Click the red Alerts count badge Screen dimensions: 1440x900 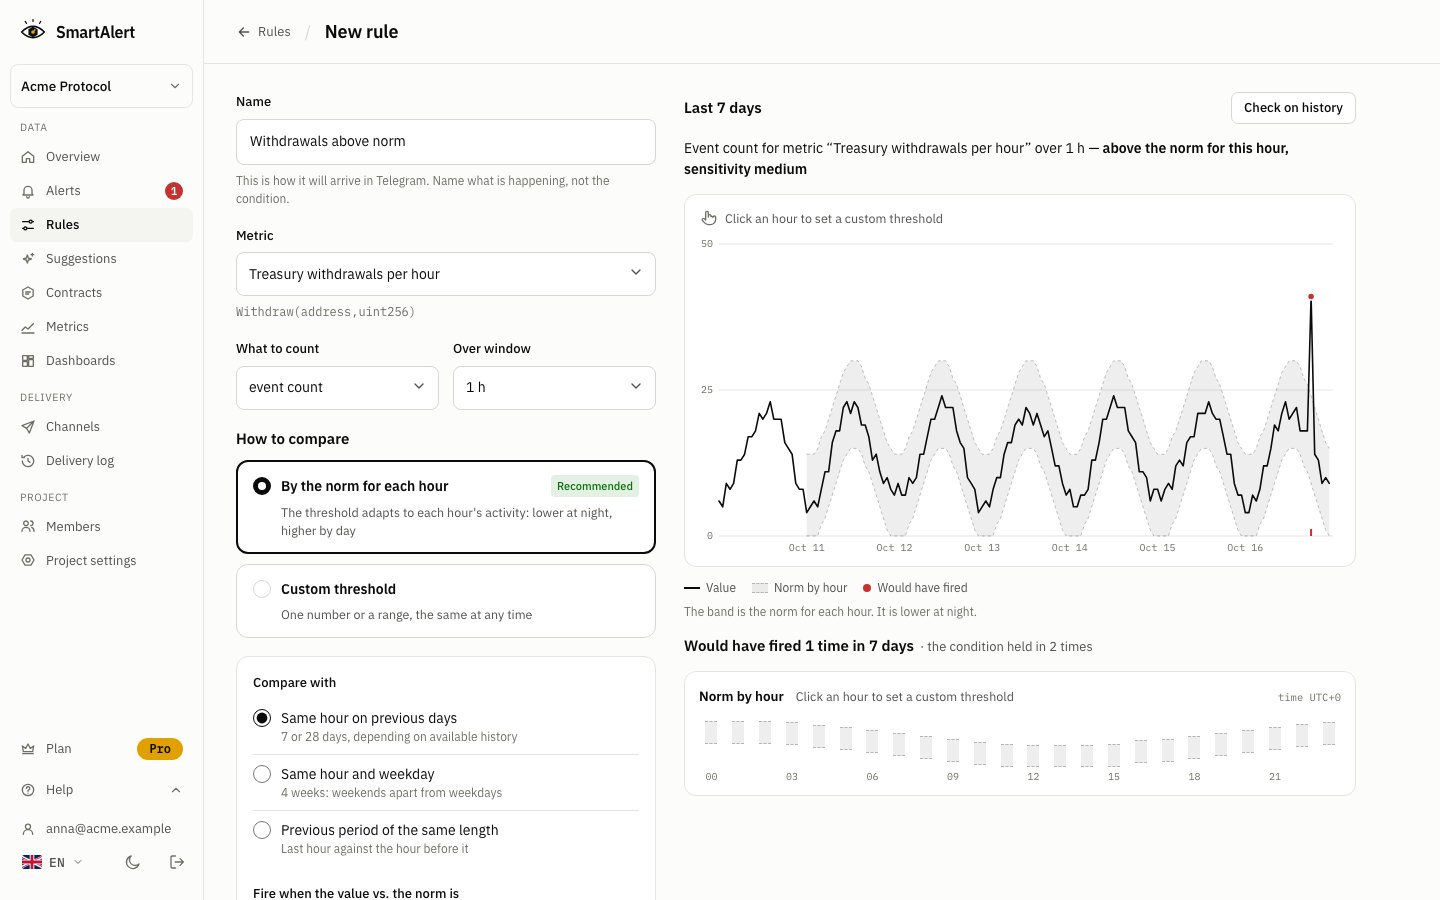(x=174, y=191)
